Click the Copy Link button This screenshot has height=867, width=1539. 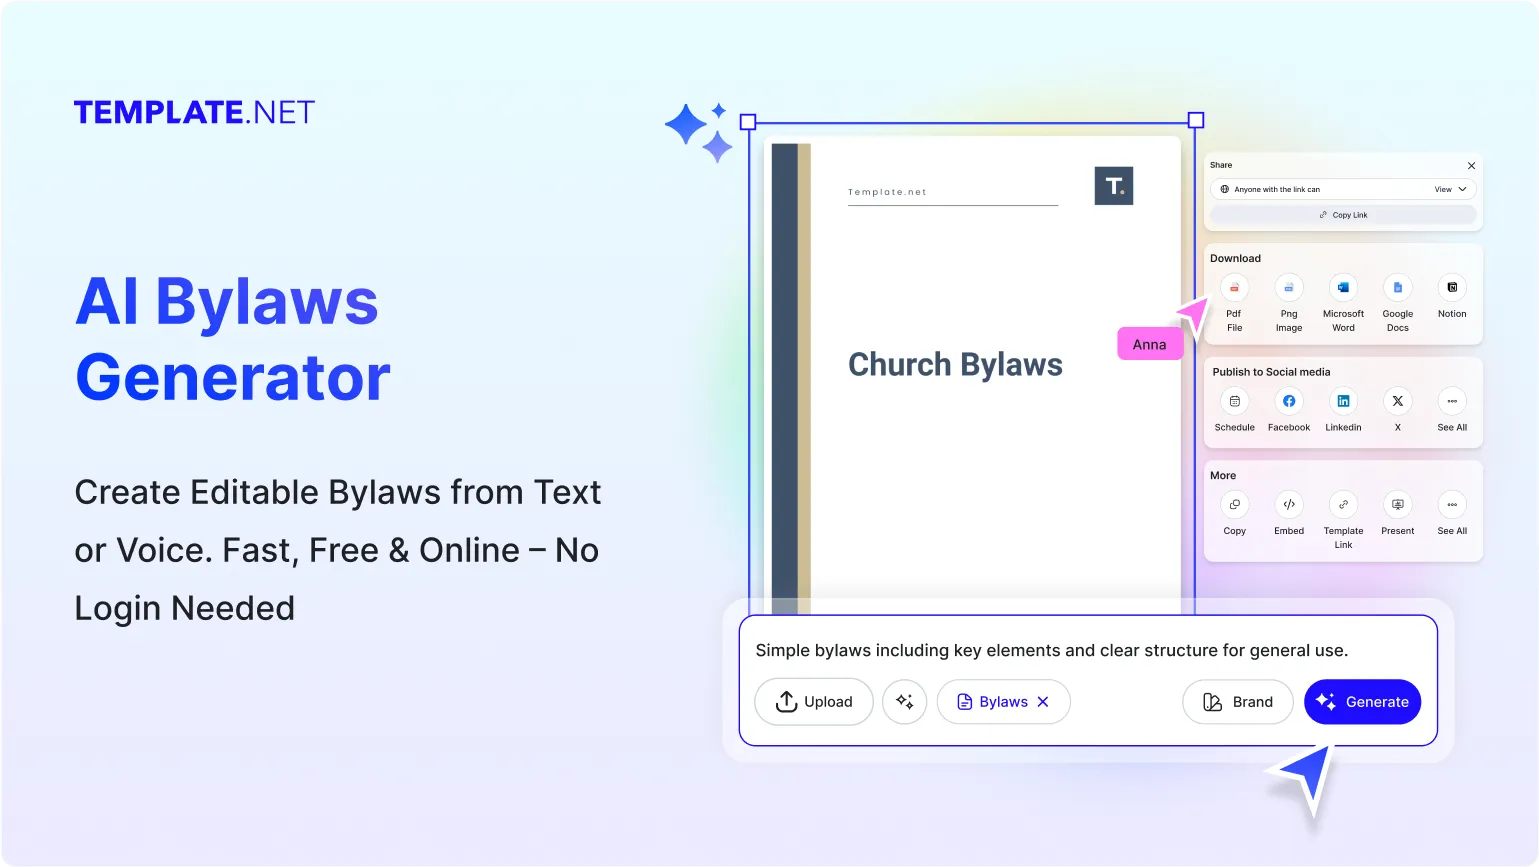pos(1343,215)
